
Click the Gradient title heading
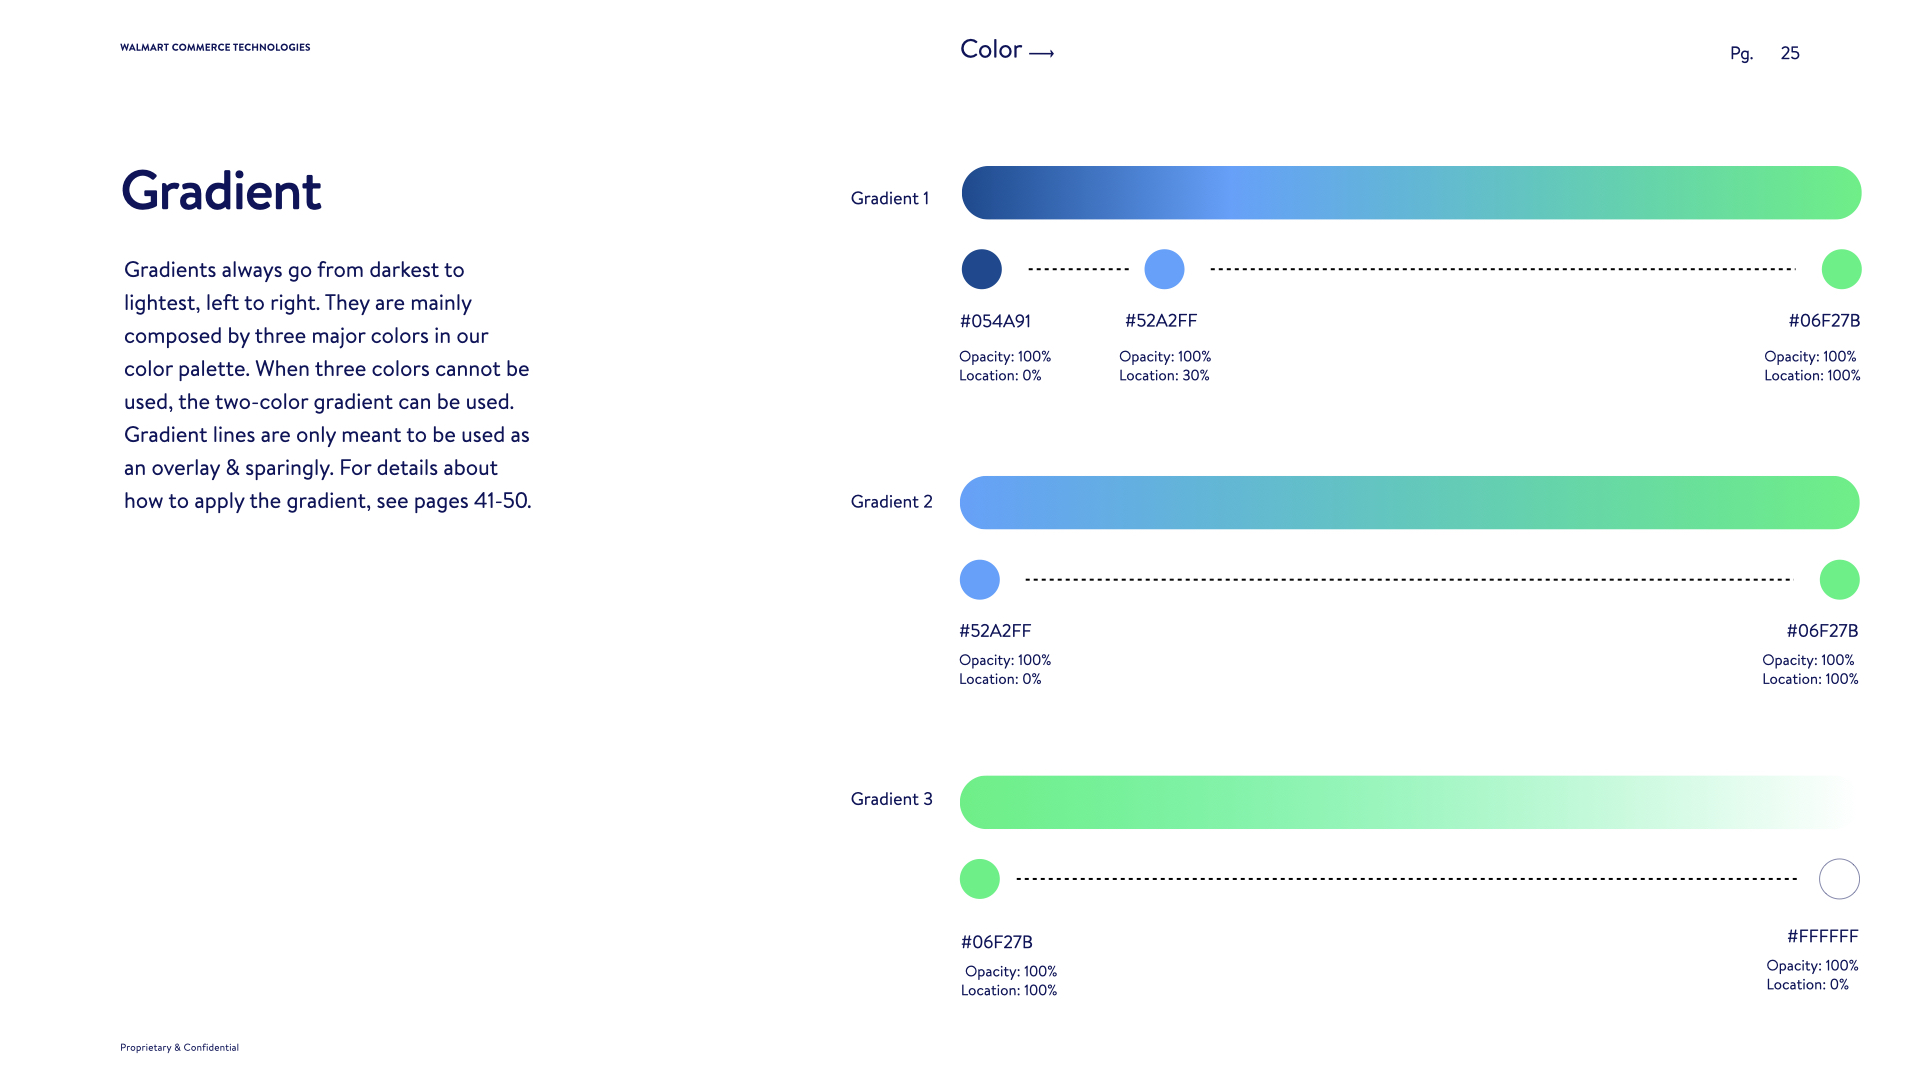221,191
